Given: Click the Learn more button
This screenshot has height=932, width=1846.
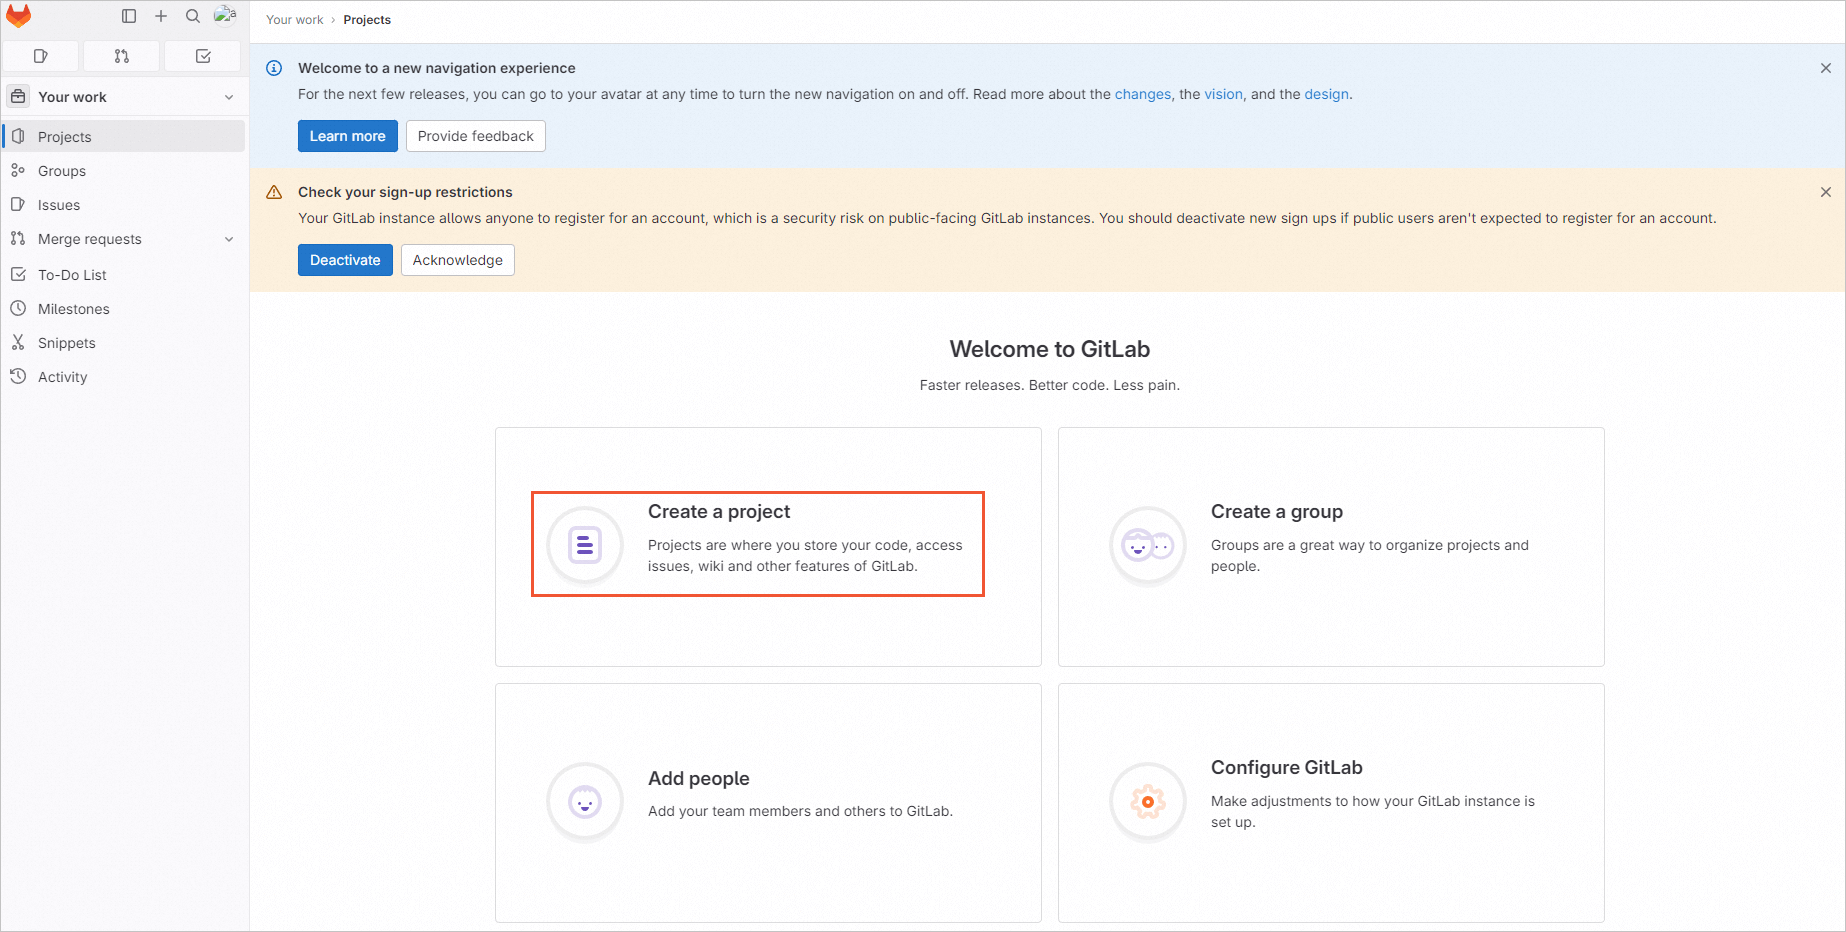Looking at the screenshot, I should coord(347,136).
